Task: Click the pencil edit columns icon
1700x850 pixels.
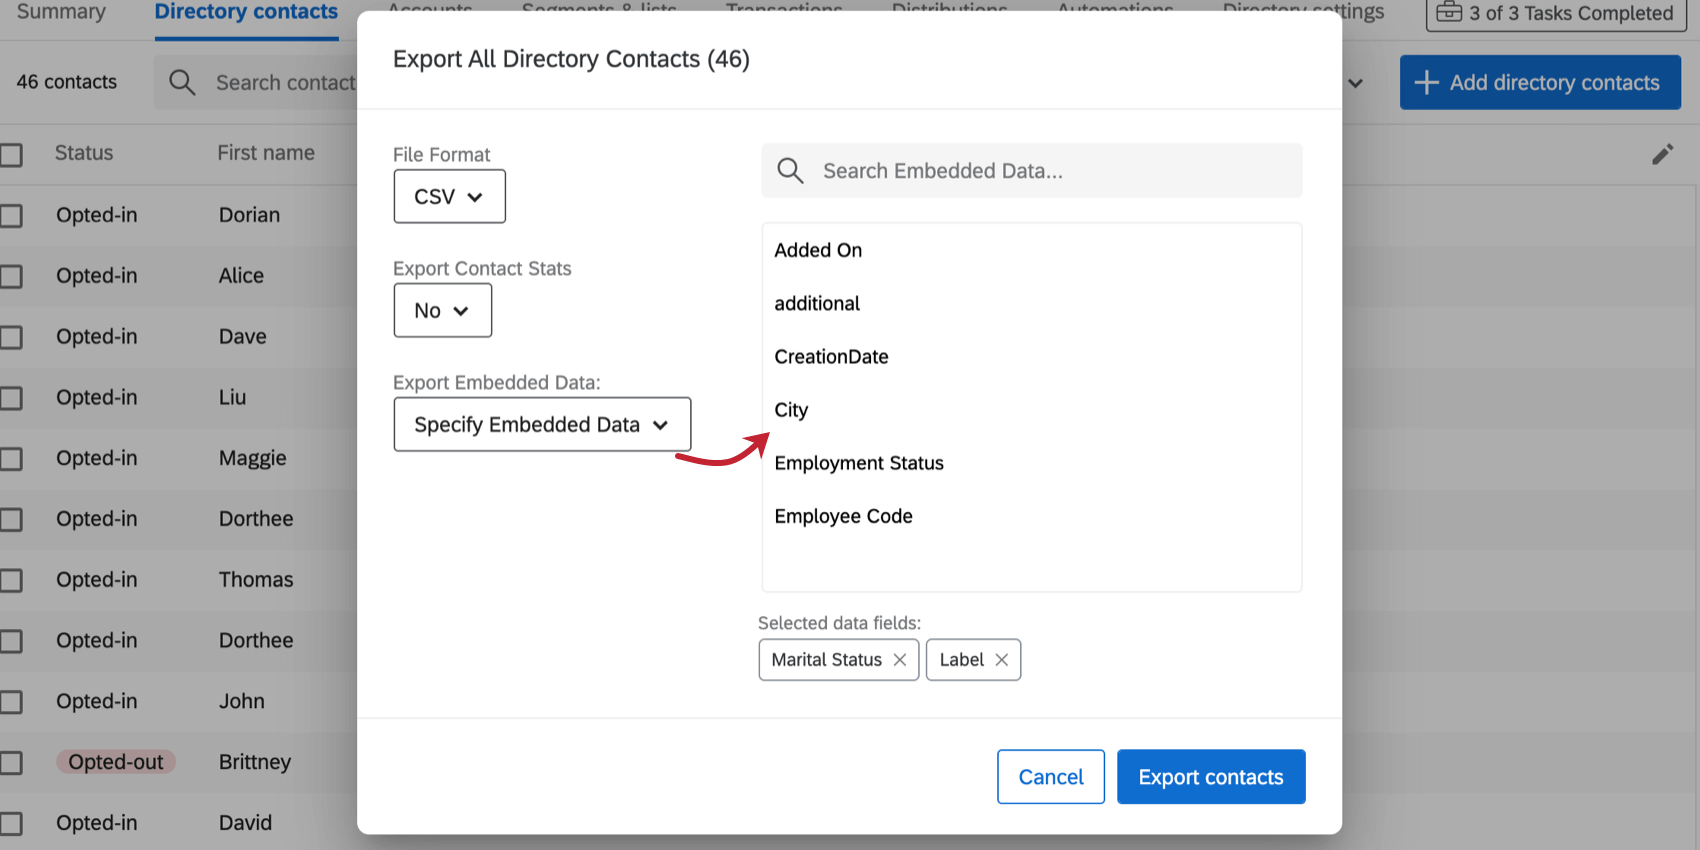Action: click(1662, 154)
